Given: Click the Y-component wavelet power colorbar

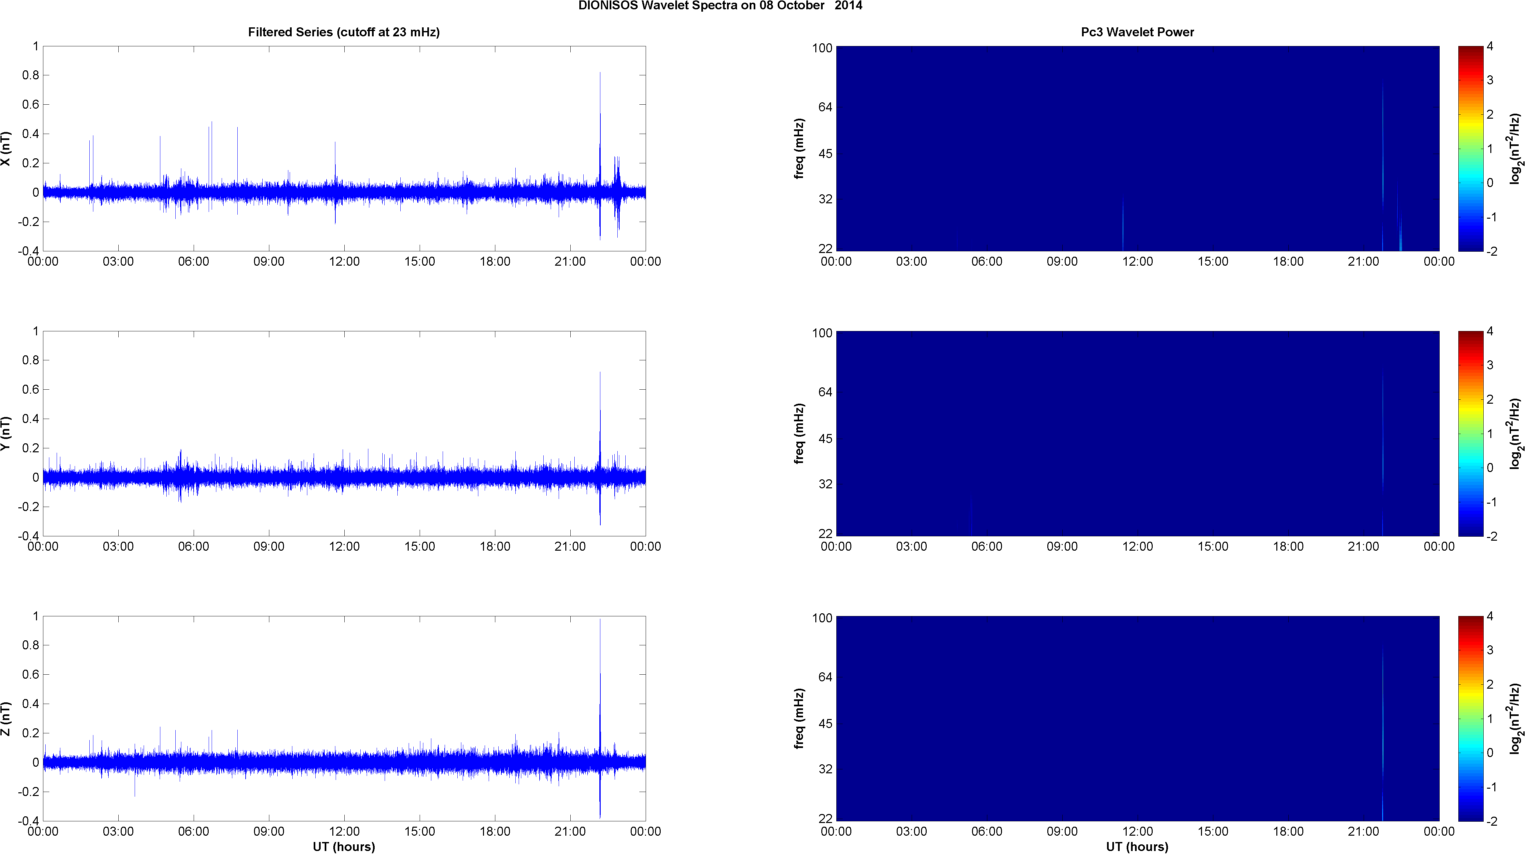Looking at the screenshot, I should click(1470, 434).
